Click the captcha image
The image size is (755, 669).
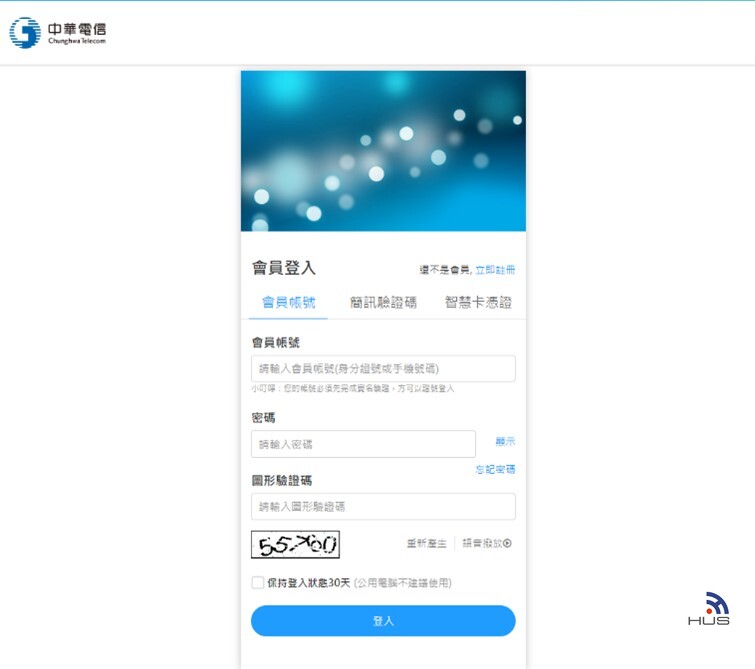(x=295, y=545)
